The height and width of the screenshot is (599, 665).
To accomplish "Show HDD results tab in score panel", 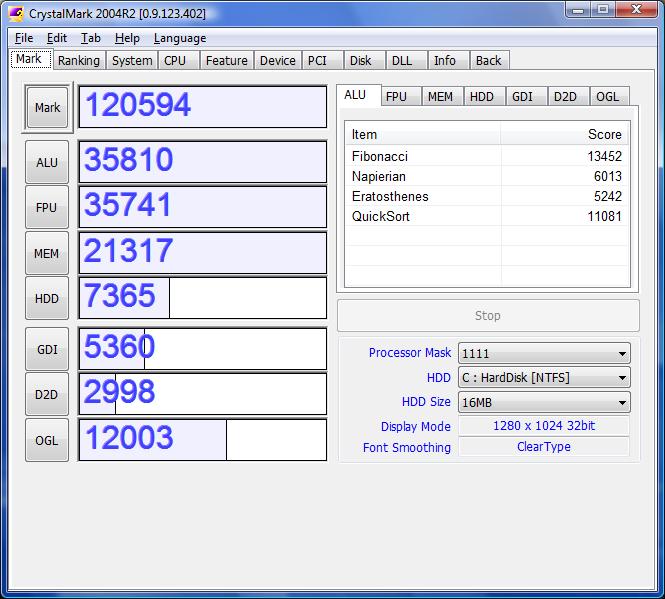I will (484, 97).
